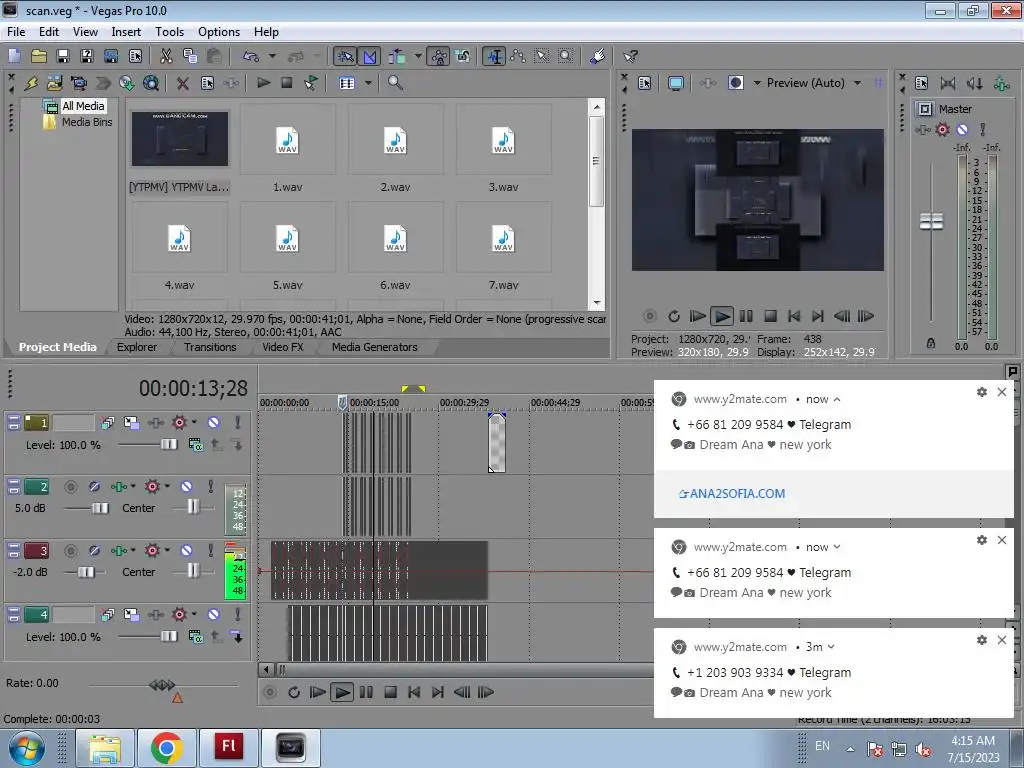The height and width of the screenshot is (768, 1024).
Task: Select the YTPMV video thumbnail in media
Action: point(180,138)
